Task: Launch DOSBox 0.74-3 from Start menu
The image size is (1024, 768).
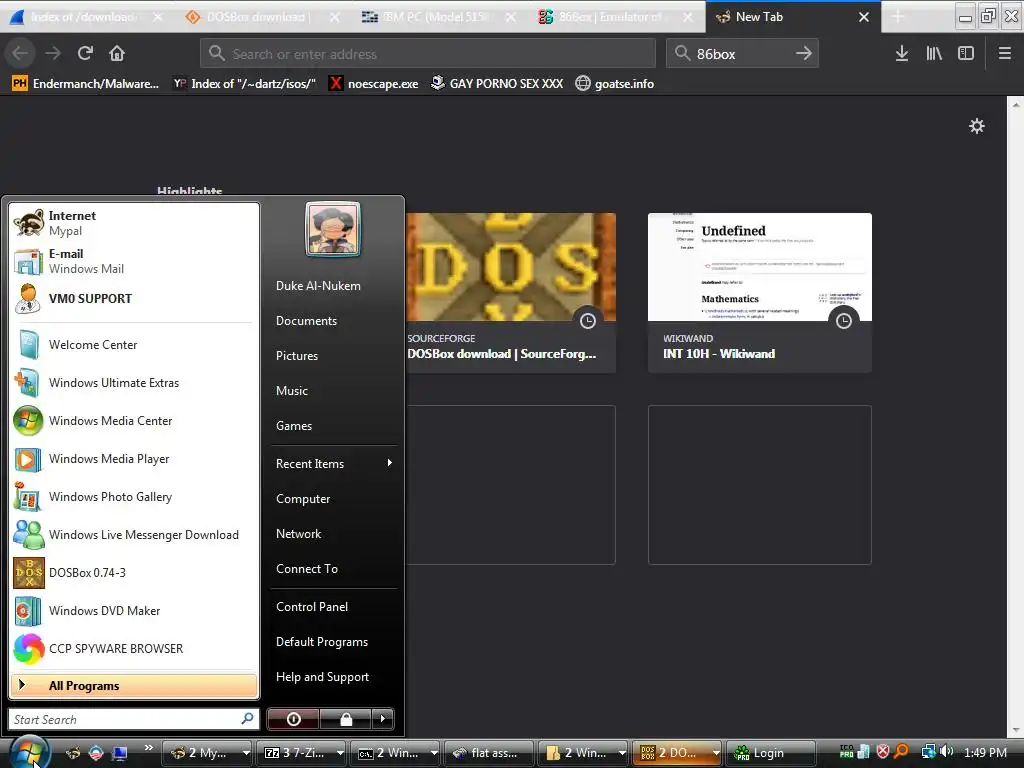Action: (x=134, y=572)
